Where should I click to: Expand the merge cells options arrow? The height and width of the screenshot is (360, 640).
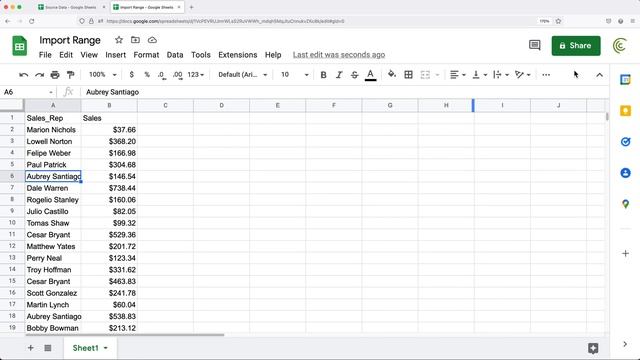point(437,75)
